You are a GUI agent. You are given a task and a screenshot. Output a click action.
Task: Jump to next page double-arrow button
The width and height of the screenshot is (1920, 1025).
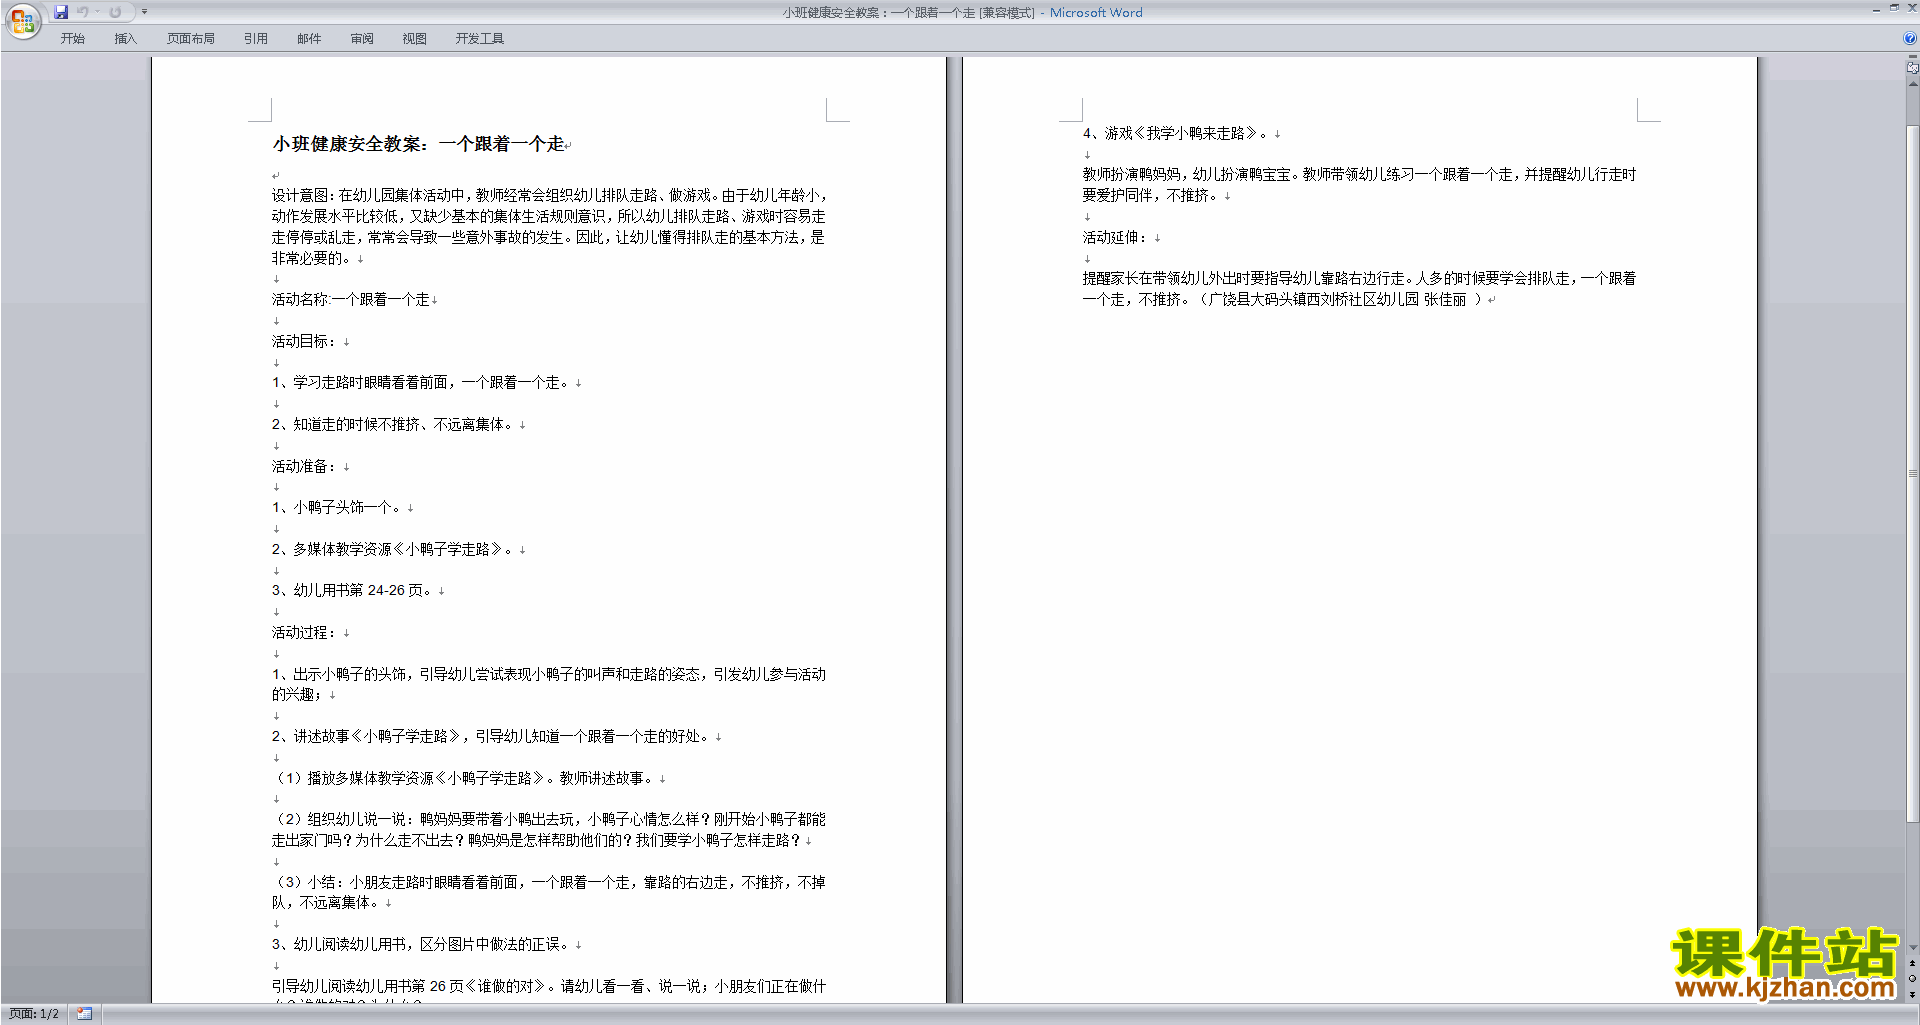click(x=1912, y=994)
